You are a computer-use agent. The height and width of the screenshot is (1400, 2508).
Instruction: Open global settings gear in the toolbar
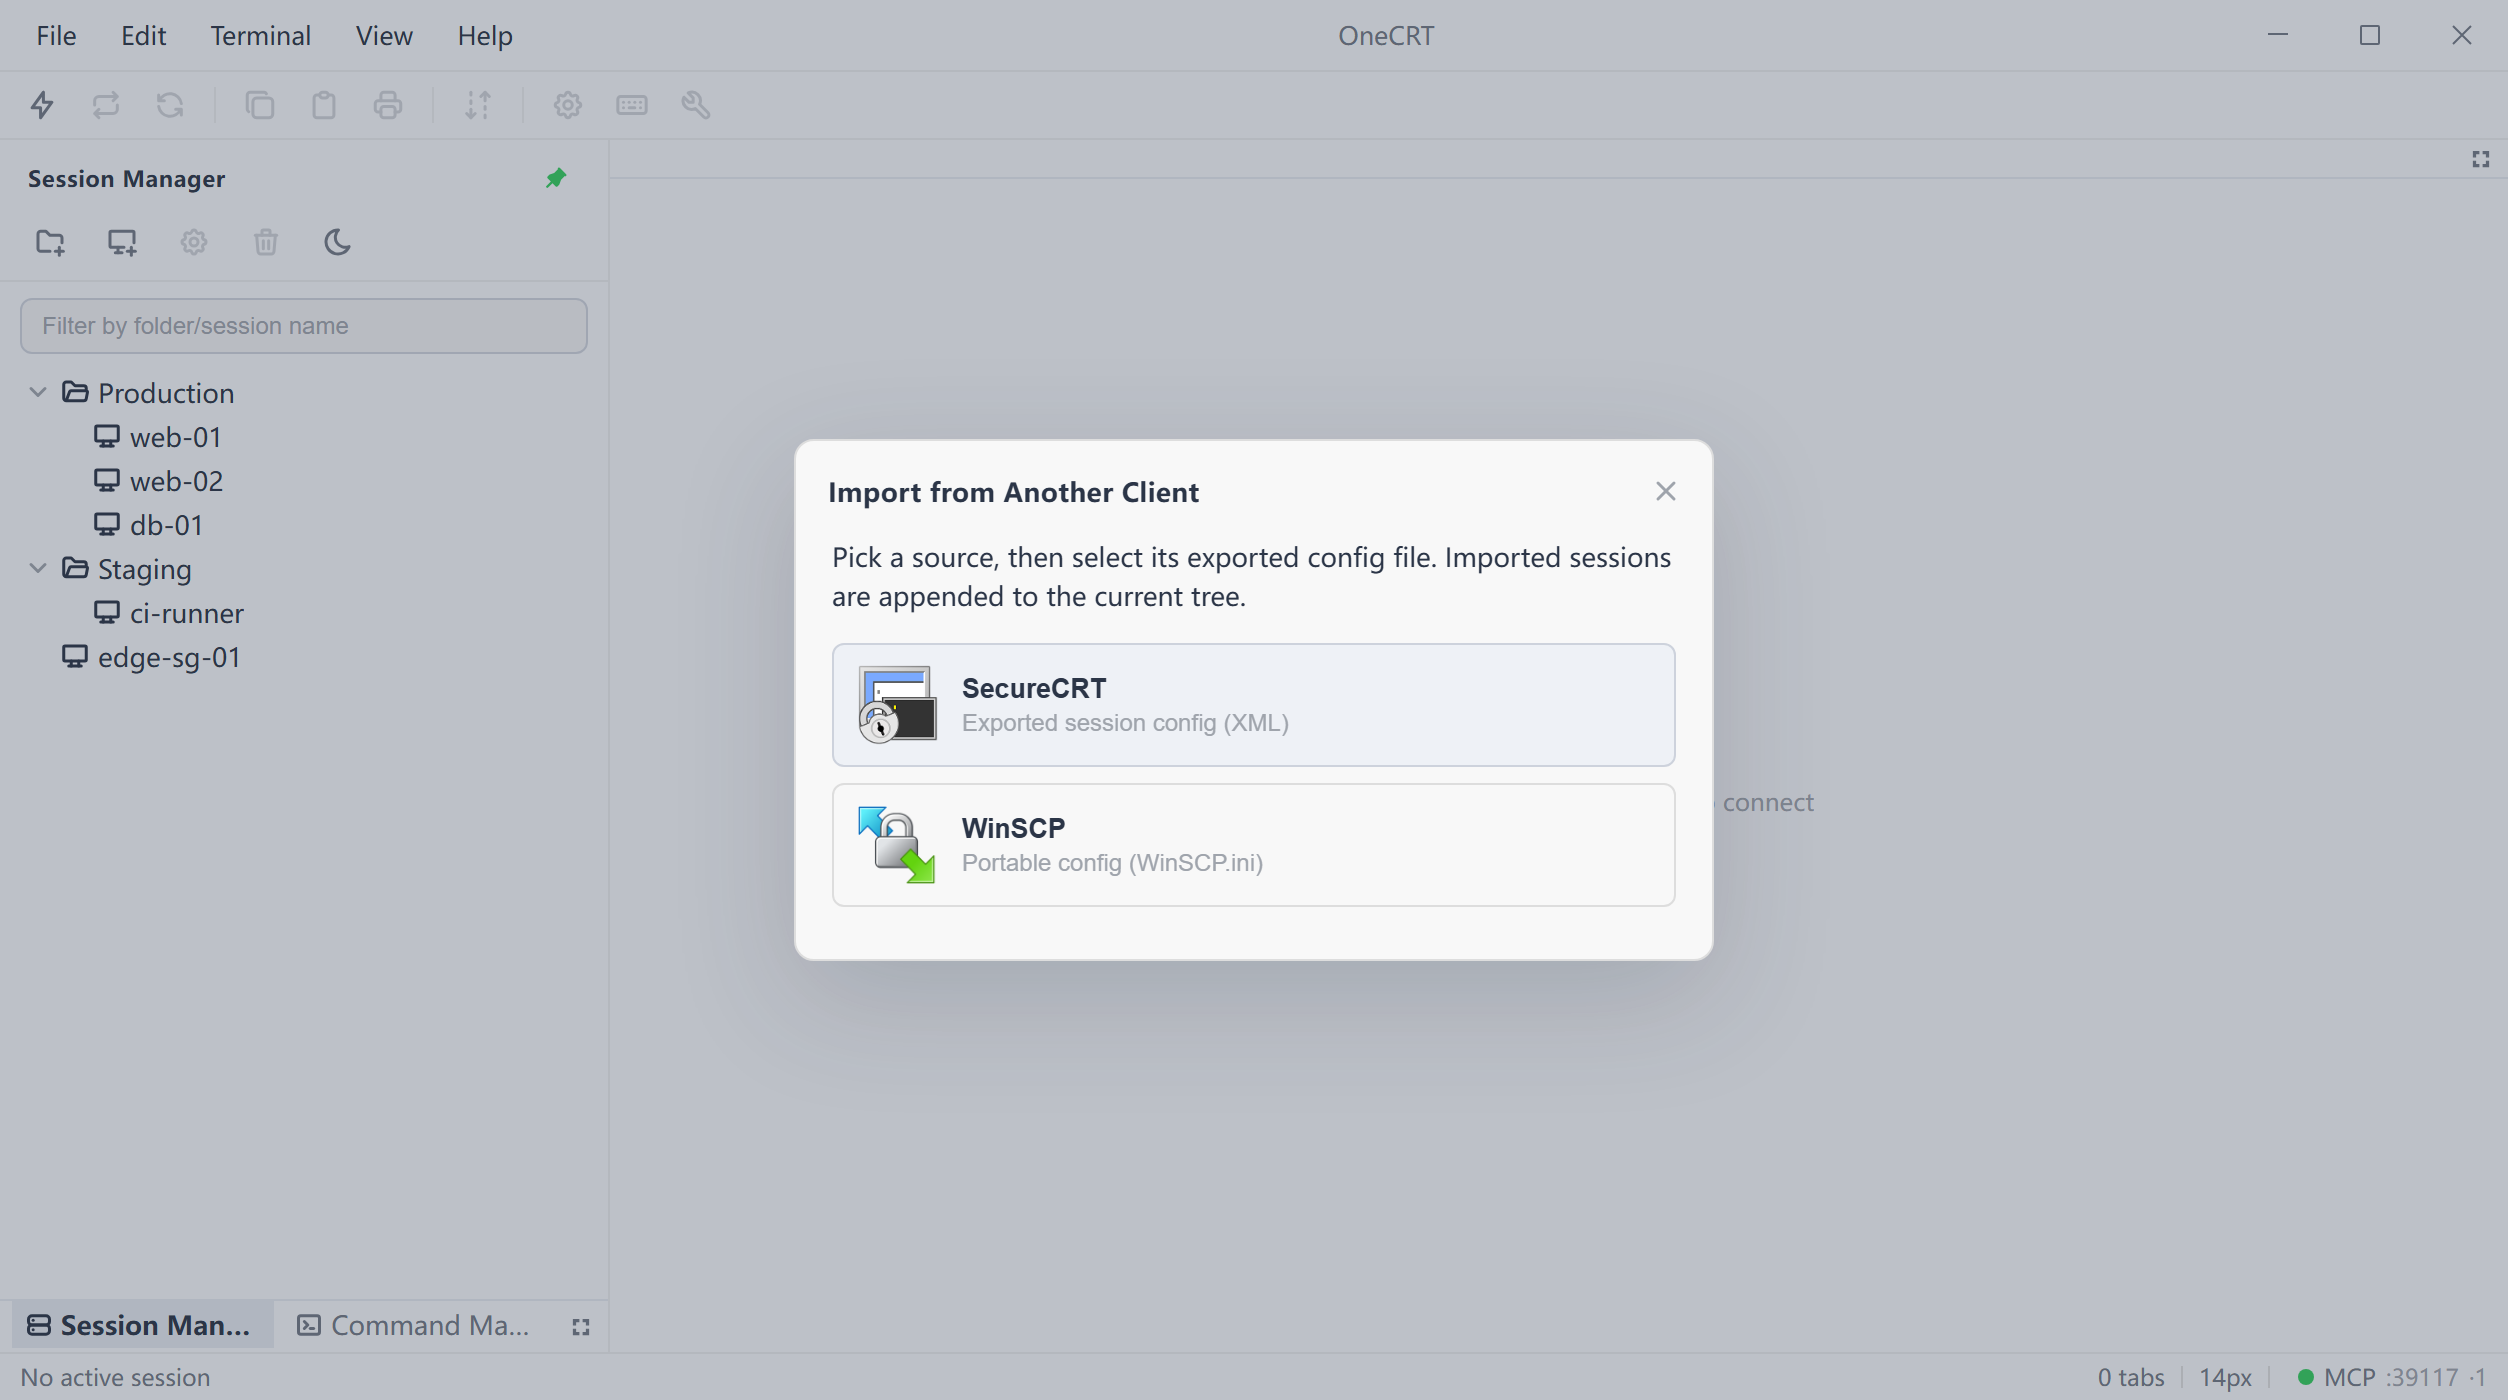pos(568,105)
